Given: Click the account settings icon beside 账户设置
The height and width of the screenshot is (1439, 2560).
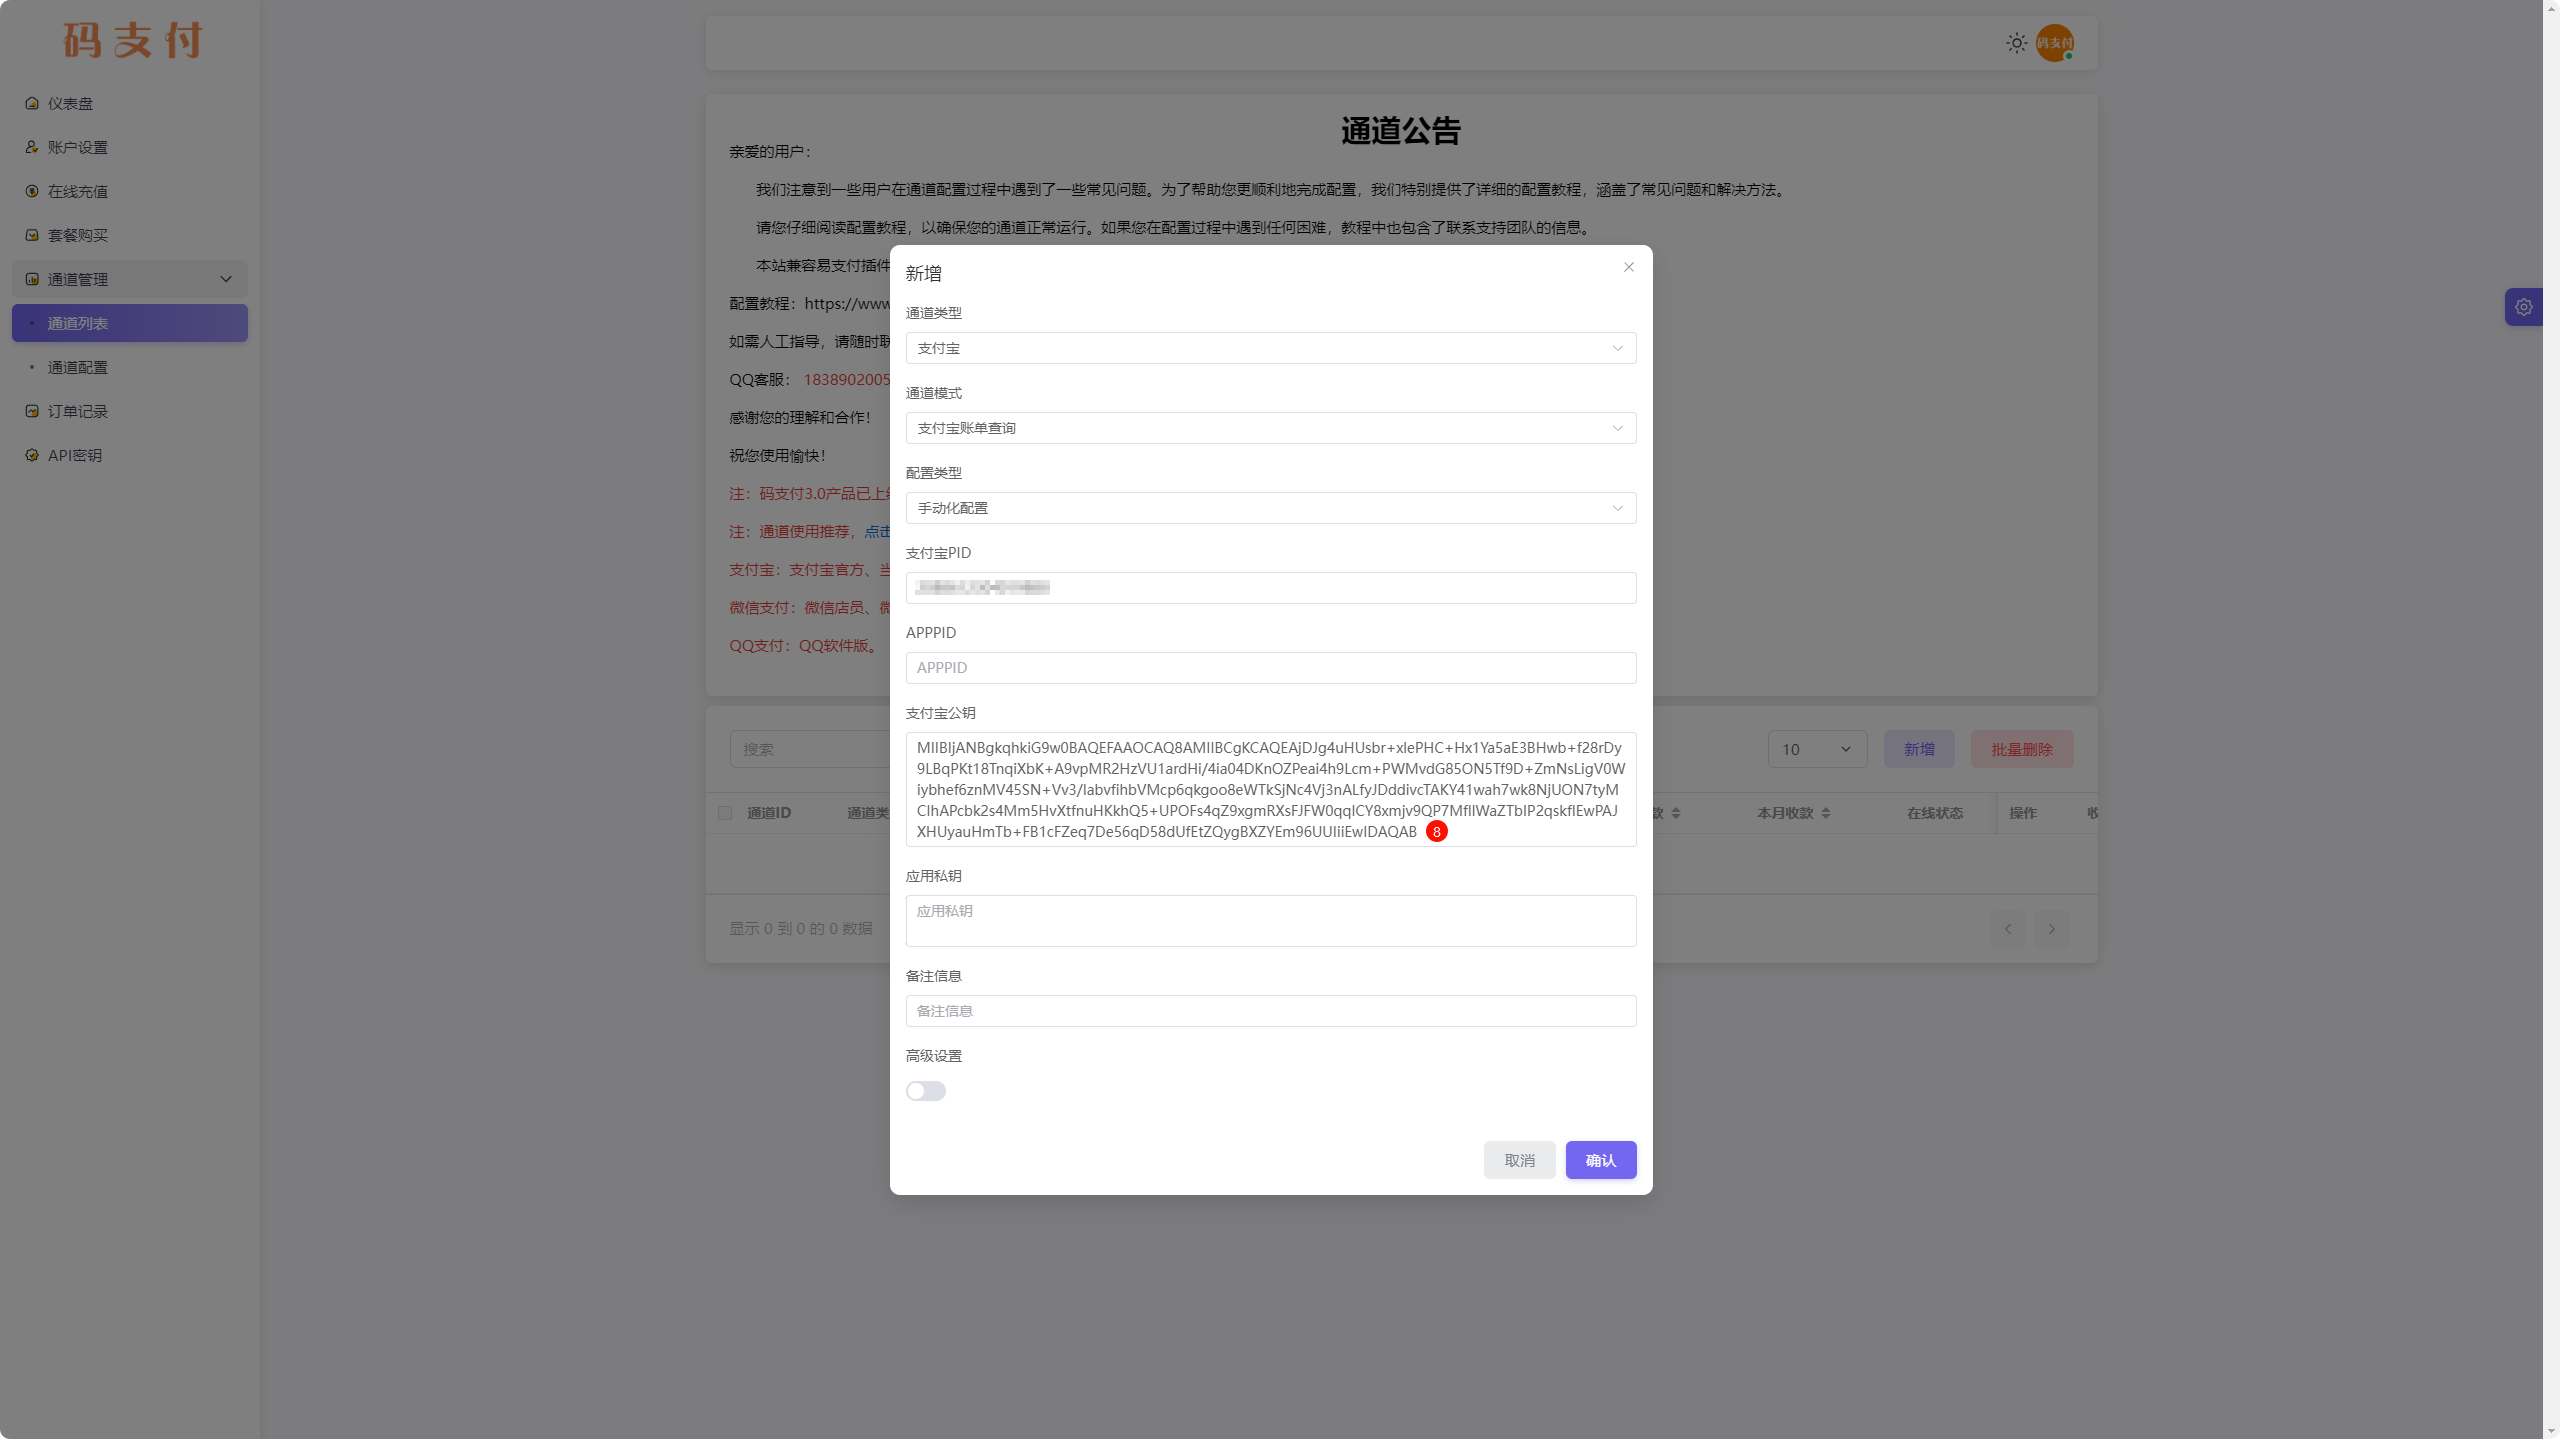Looking at the screenshot, I should (32, 147).
